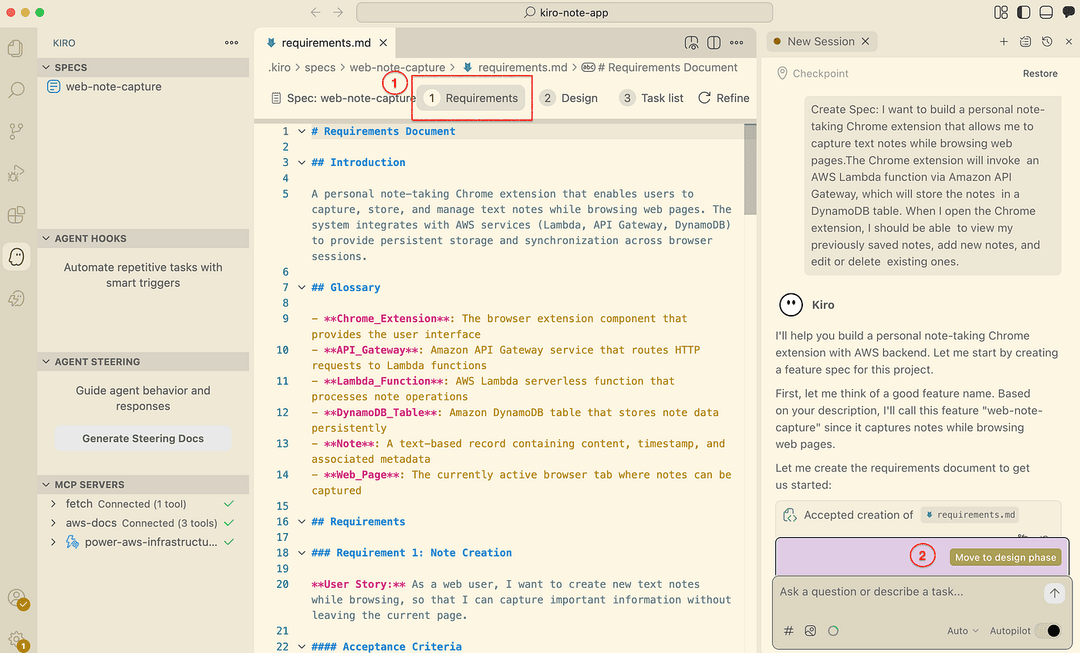Collapse the MCP SERVERS section

tap(46, 484)
